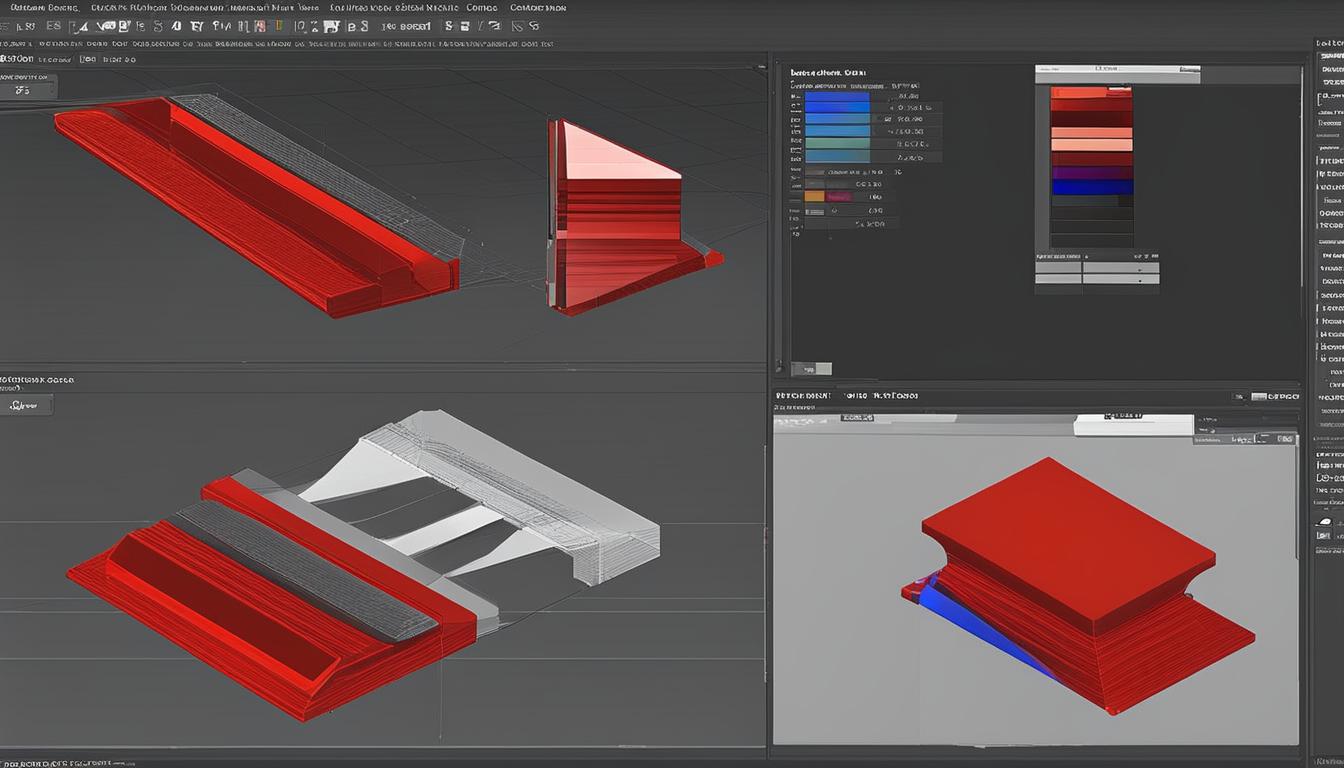This screenshot has width=1344, height=768.
Task: Toggle the highlighted orange toolbar button
Action: 278,25
